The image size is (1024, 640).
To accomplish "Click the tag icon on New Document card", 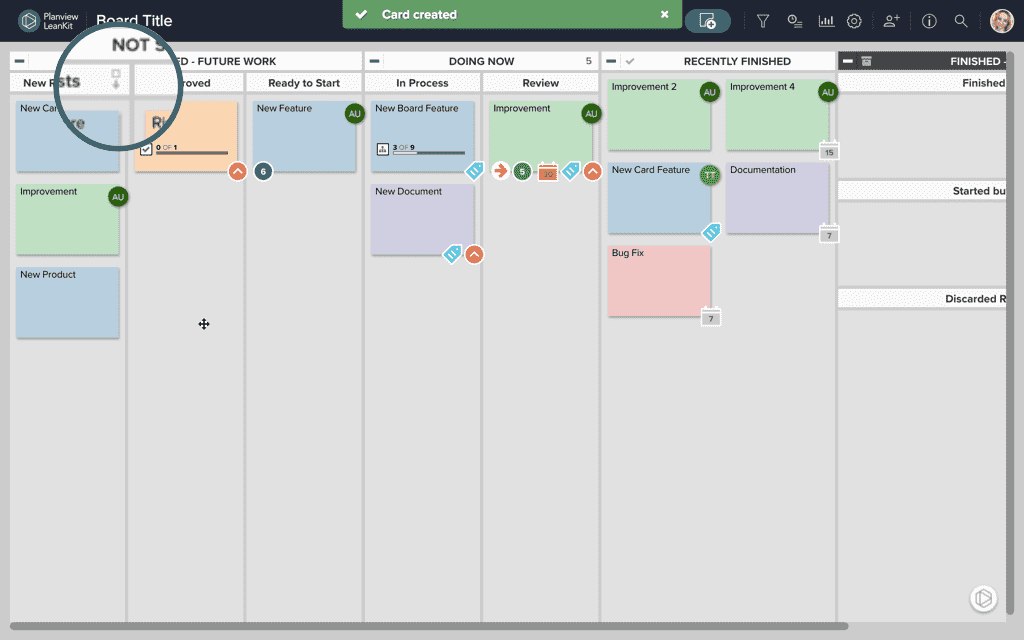I will pos(452,253).
